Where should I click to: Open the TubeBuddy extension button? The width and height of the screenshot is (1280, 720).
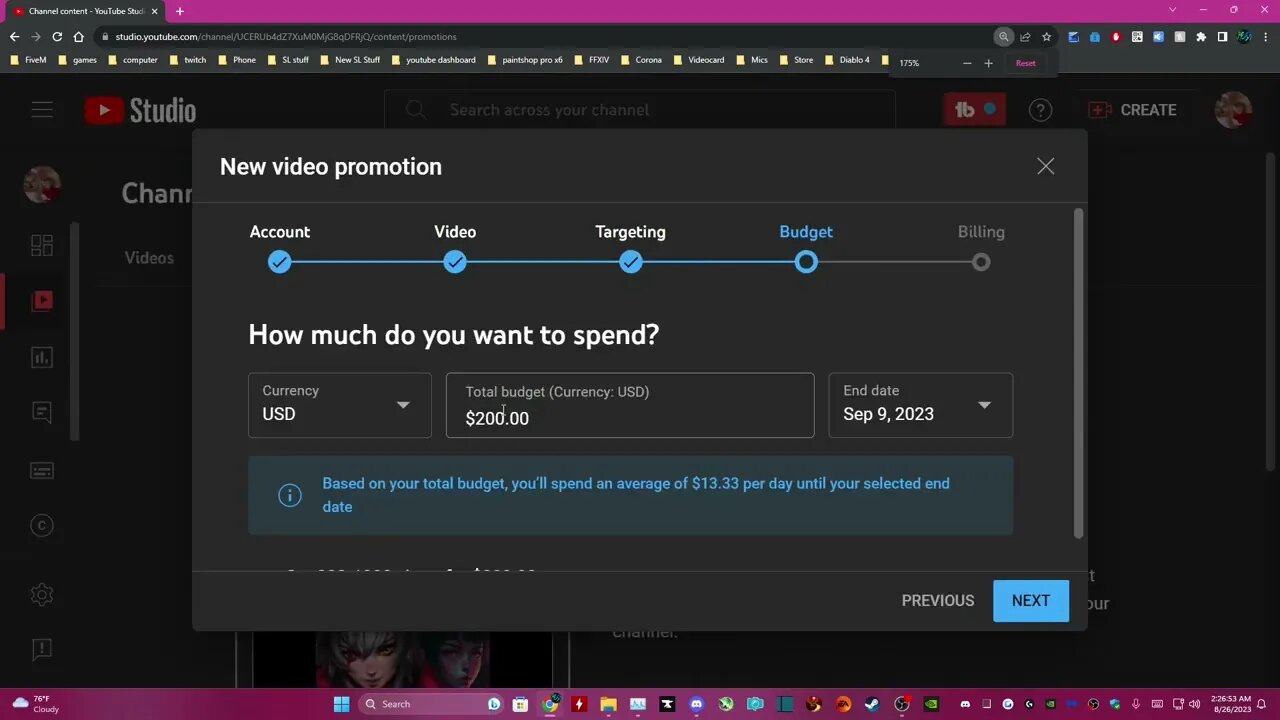pyautogui.click(x=974, y=110)
